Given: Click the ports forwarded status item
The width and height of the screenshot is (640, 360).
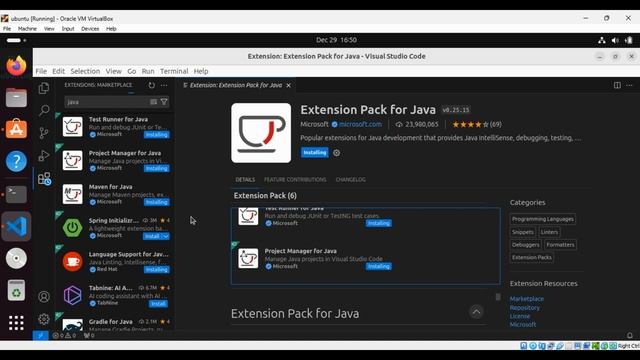Looking at the screenshot, I should tap(89, 336).
